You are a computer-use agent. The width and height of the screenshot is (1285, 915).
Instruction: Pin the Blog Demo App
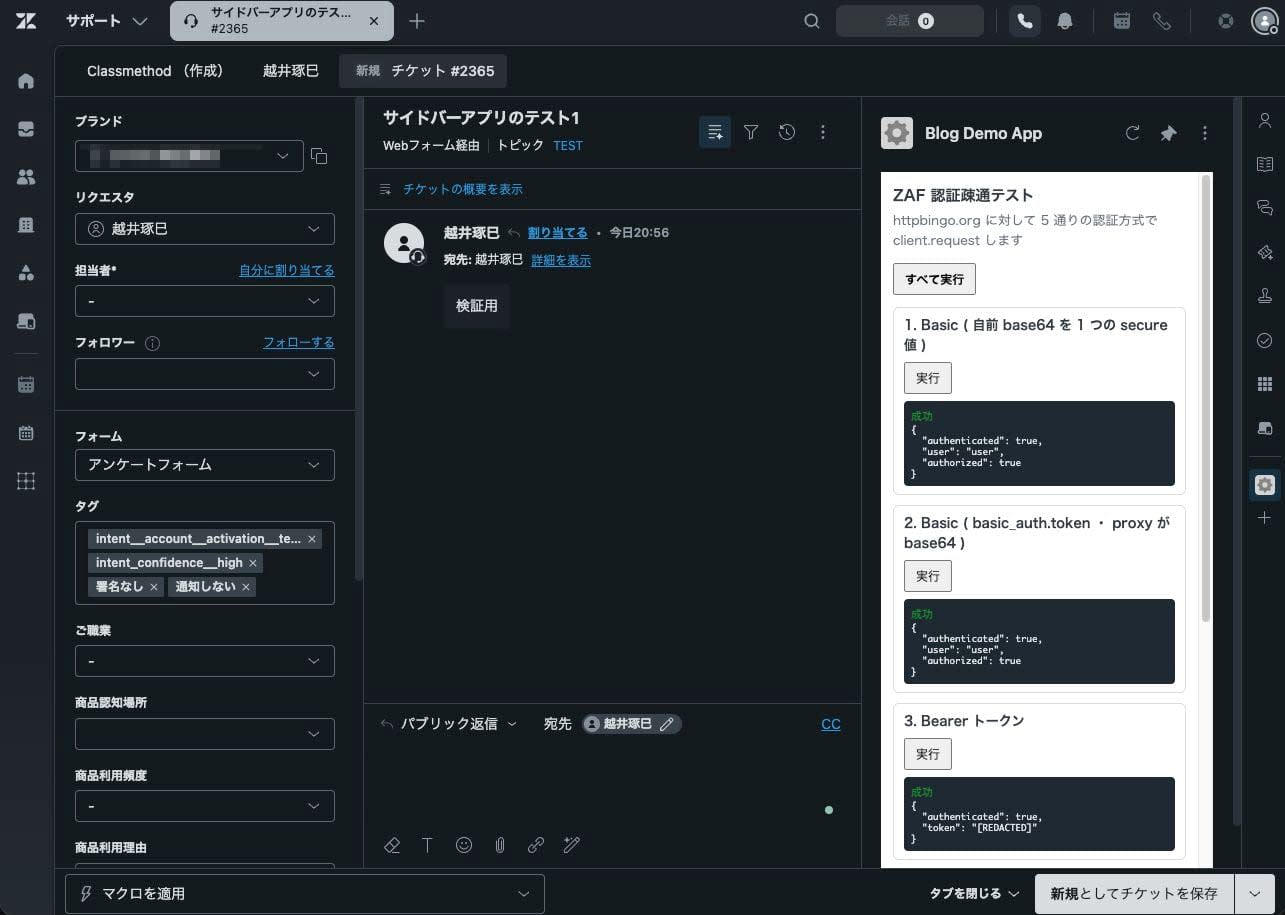1168,133
